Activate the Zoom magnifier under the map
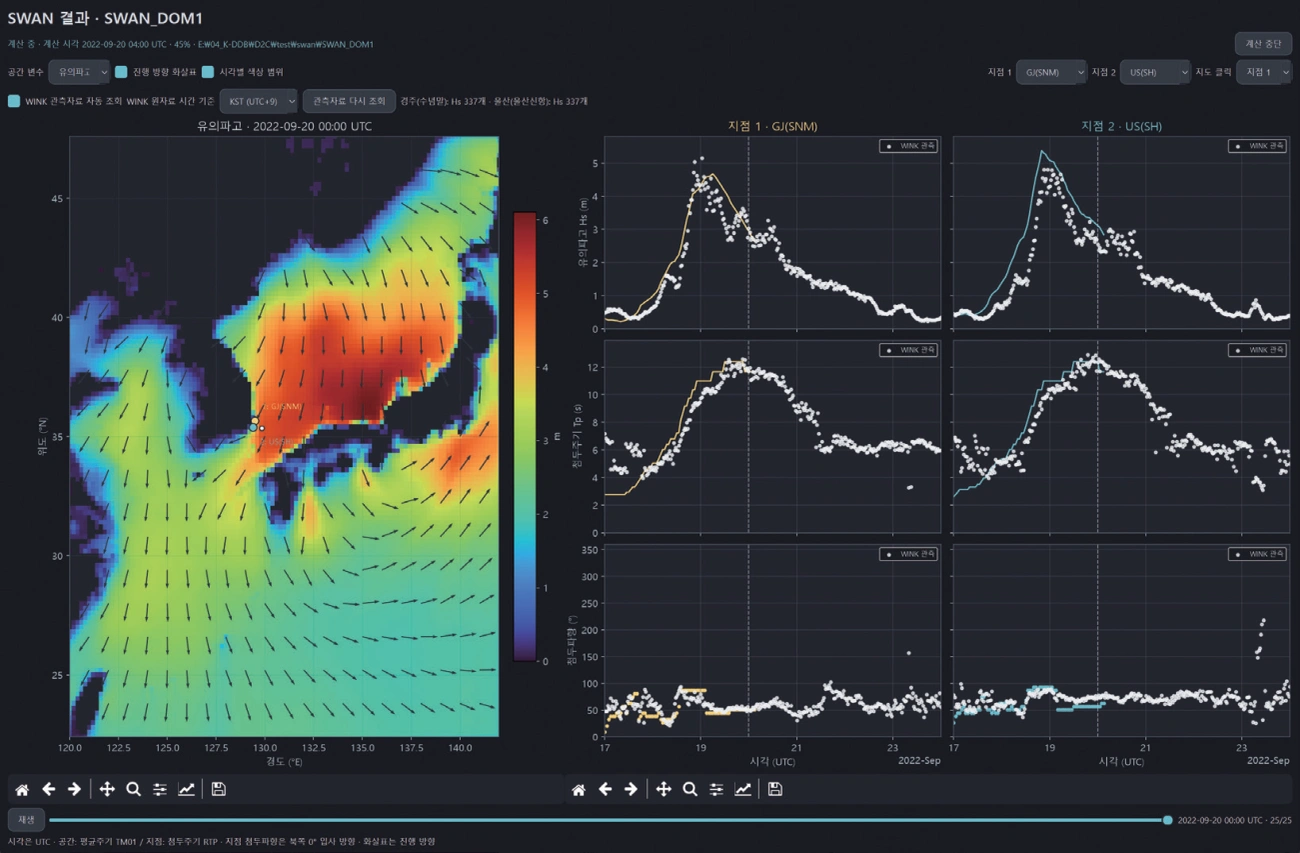 click(x=133, y=789)
